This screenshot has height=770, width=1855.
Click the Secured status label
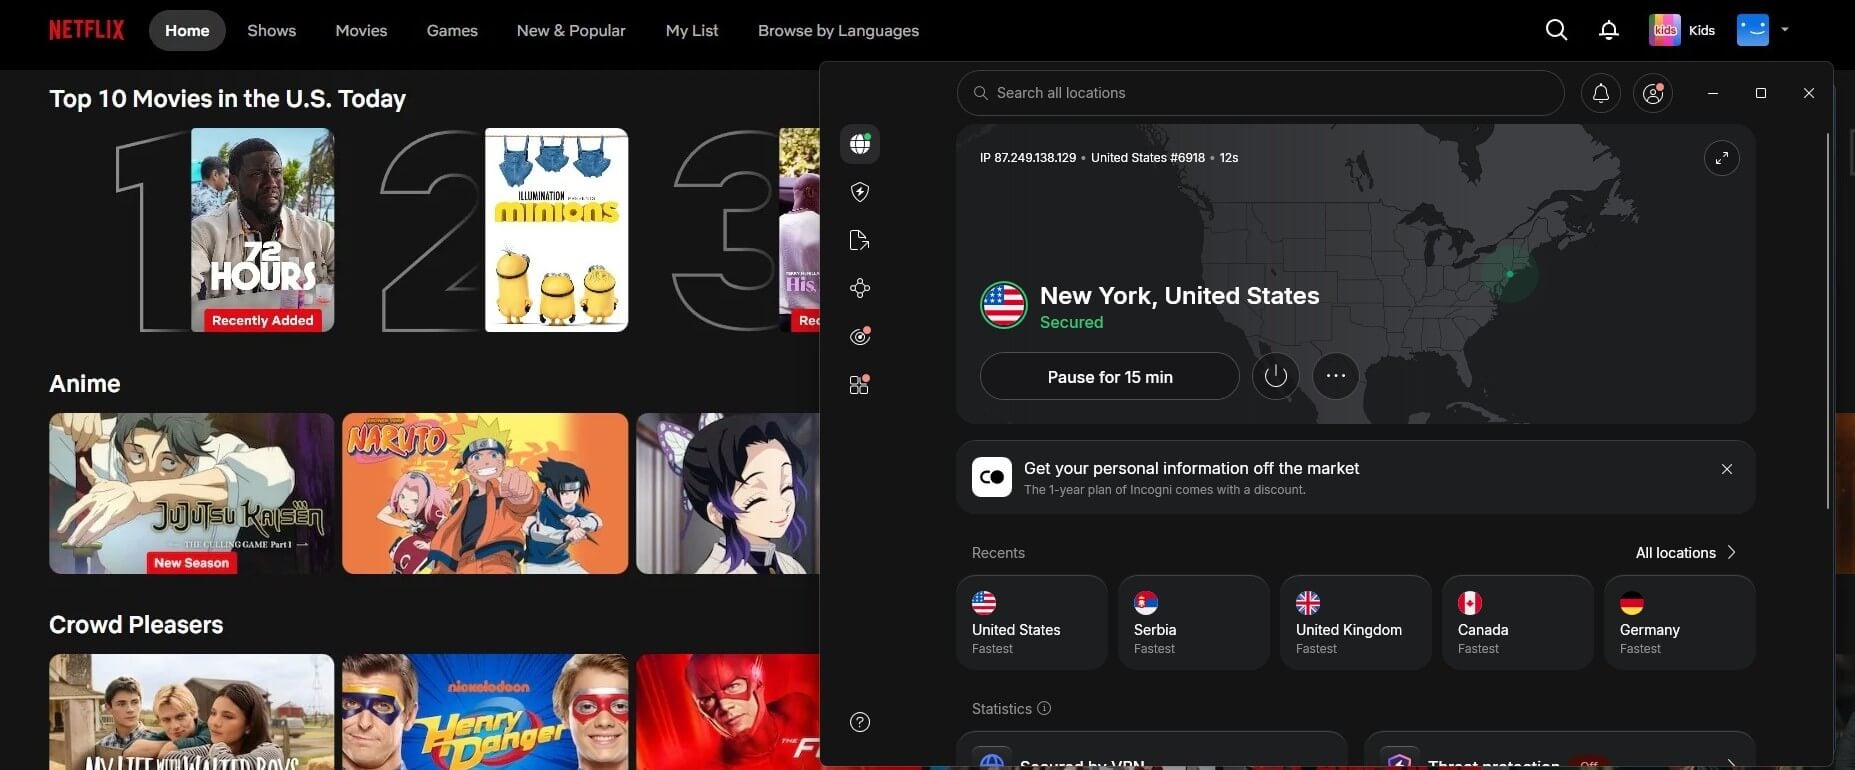tap(1071, 322)
